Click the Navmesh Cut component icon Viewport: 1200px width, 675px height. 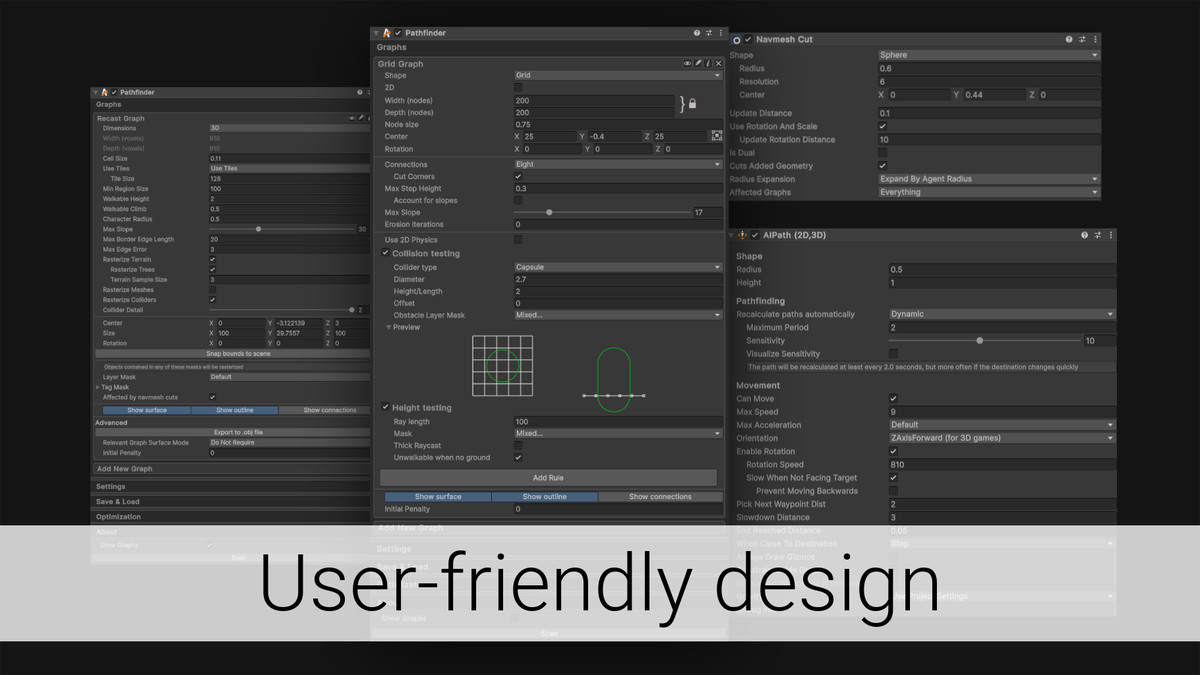737,39
